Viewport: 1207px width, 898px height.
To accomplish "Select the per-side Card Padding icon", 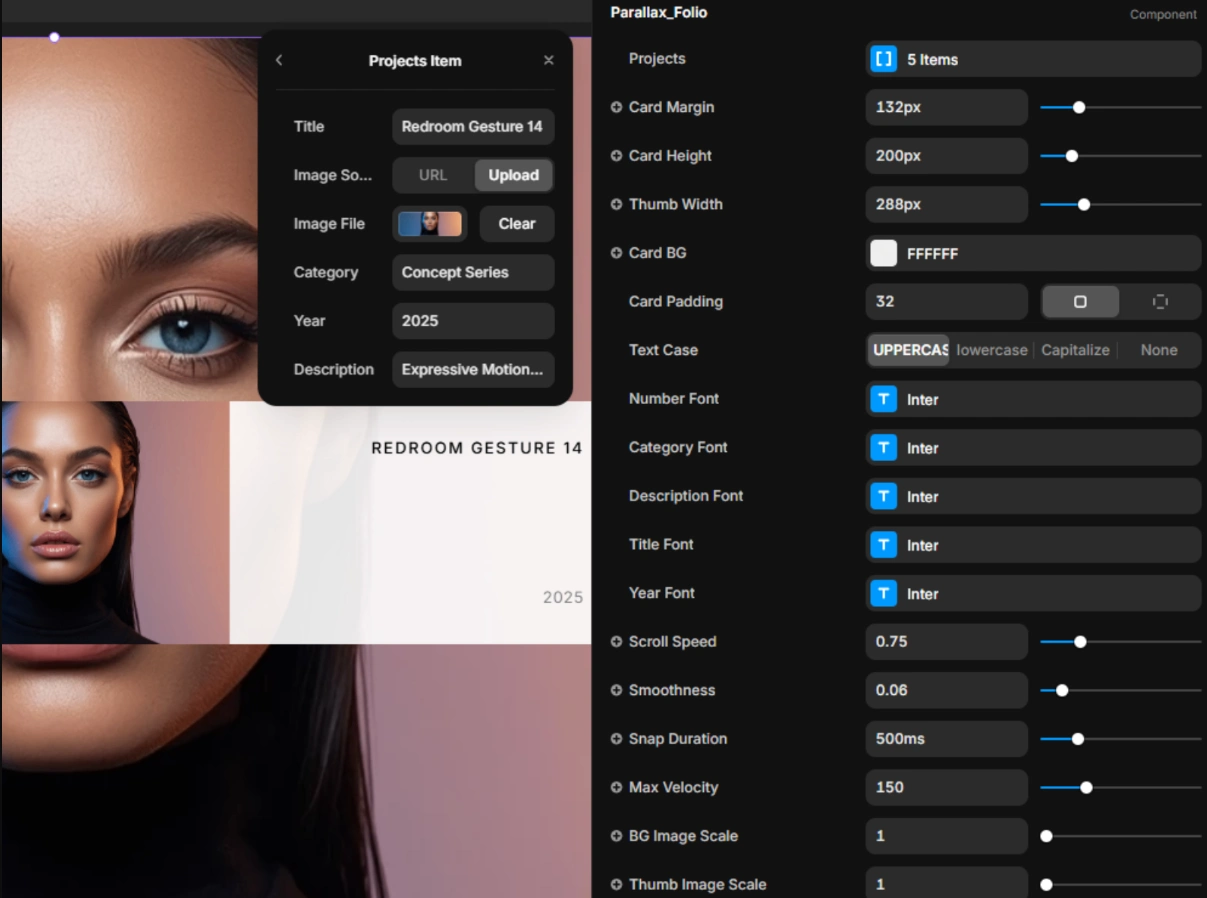I will (x=1160, y=302).
